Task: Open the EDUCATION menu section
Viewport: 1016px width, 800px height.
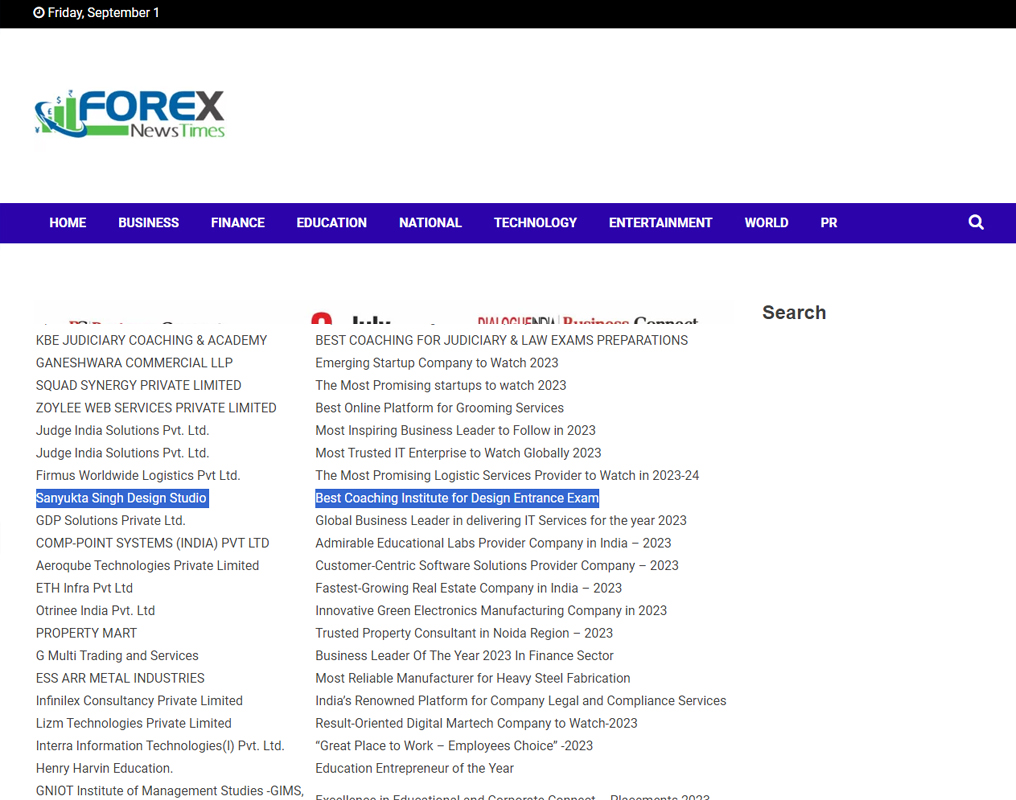Action: pyautogui.click(x=332, y=223)
